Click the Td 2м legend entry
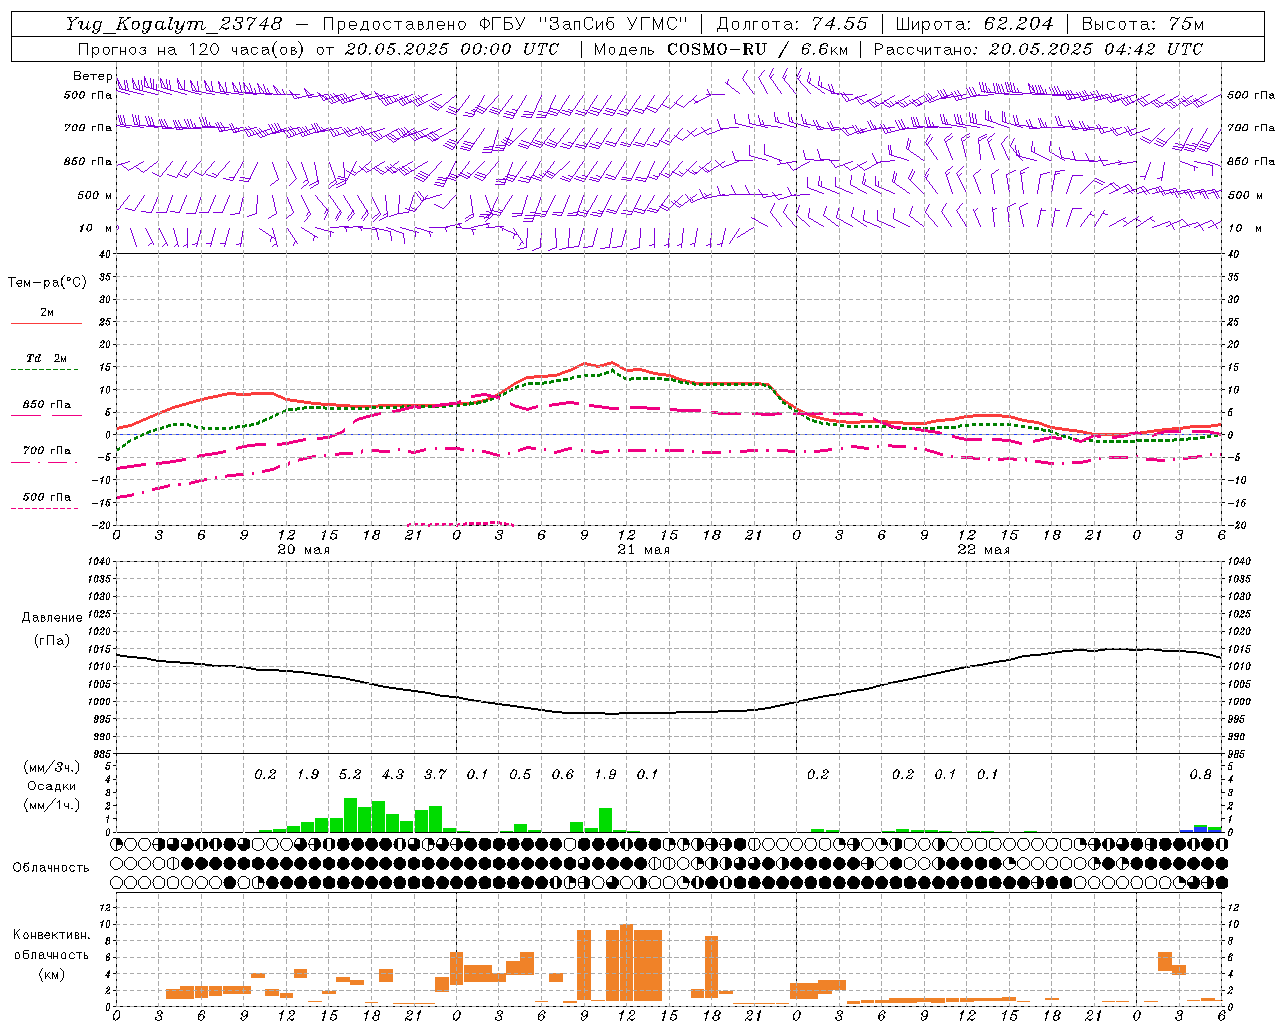1280x1024 pixels. tap(47, 358)
